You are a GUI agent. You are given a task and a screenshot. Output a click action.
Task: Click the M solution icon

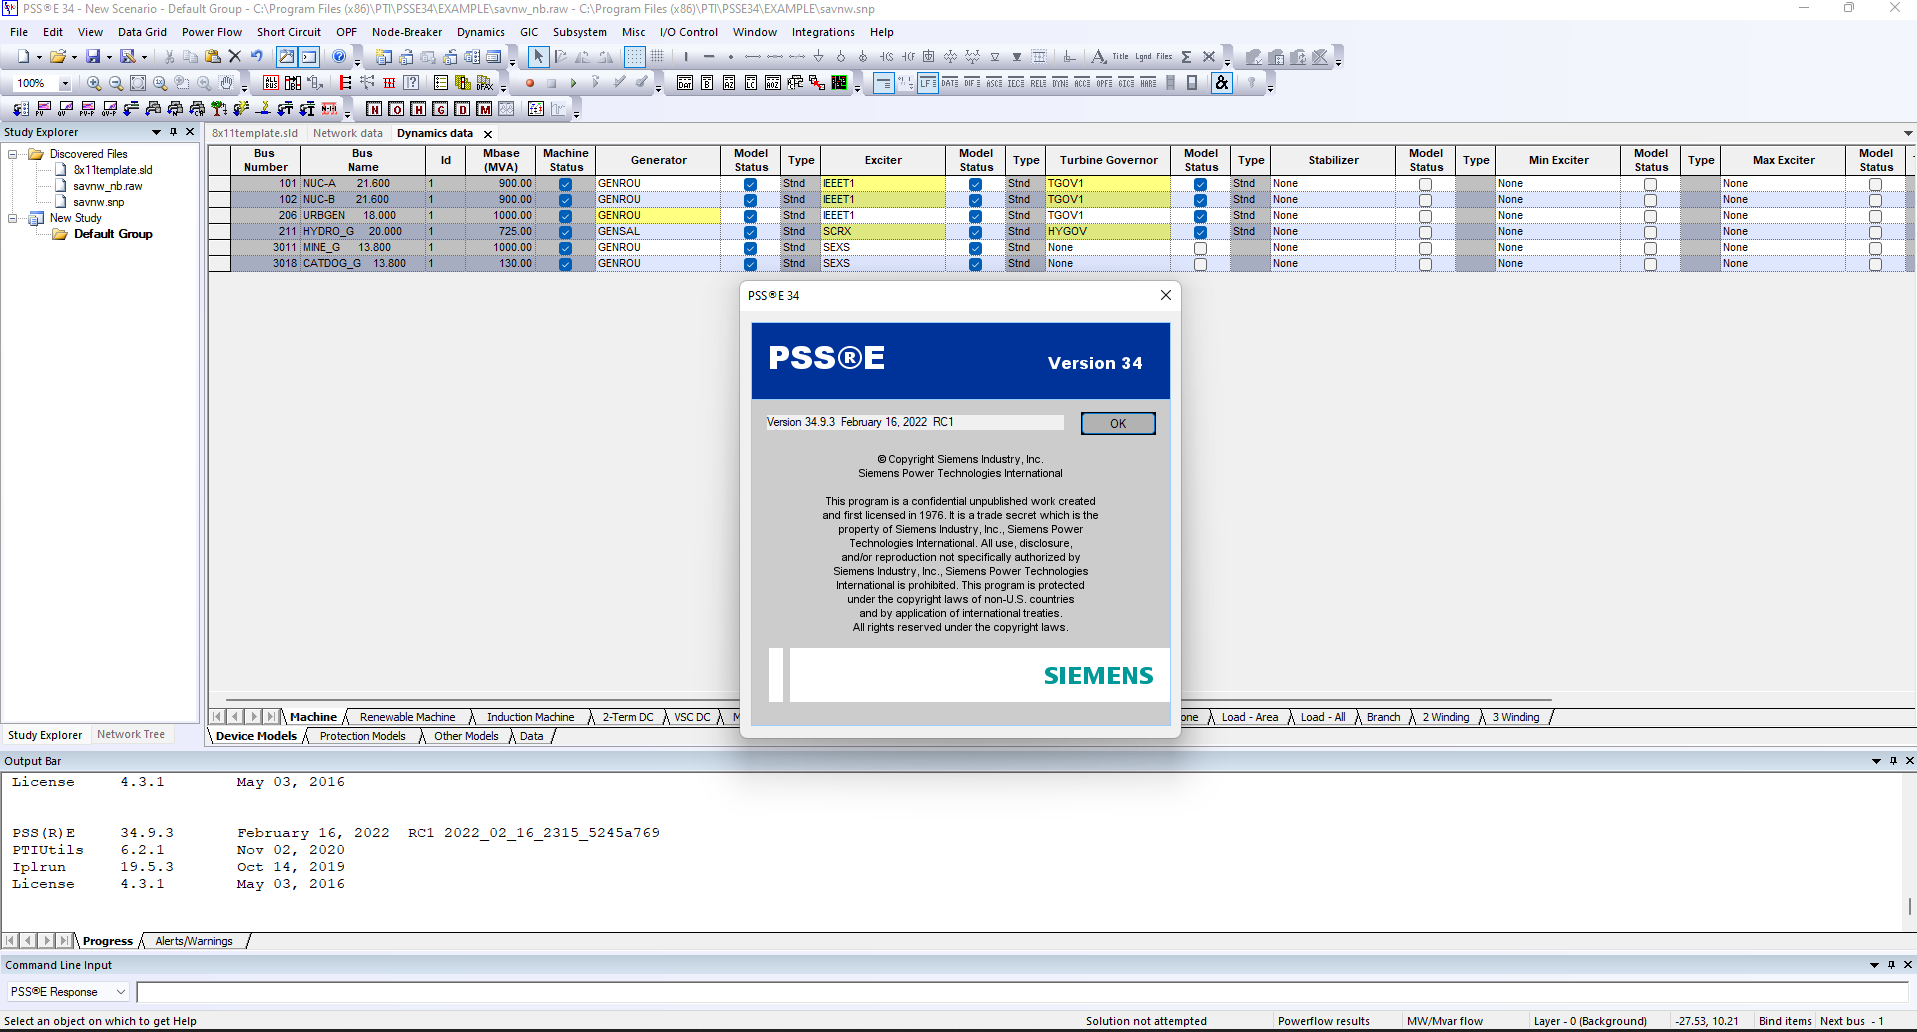(x=484, y=109)
